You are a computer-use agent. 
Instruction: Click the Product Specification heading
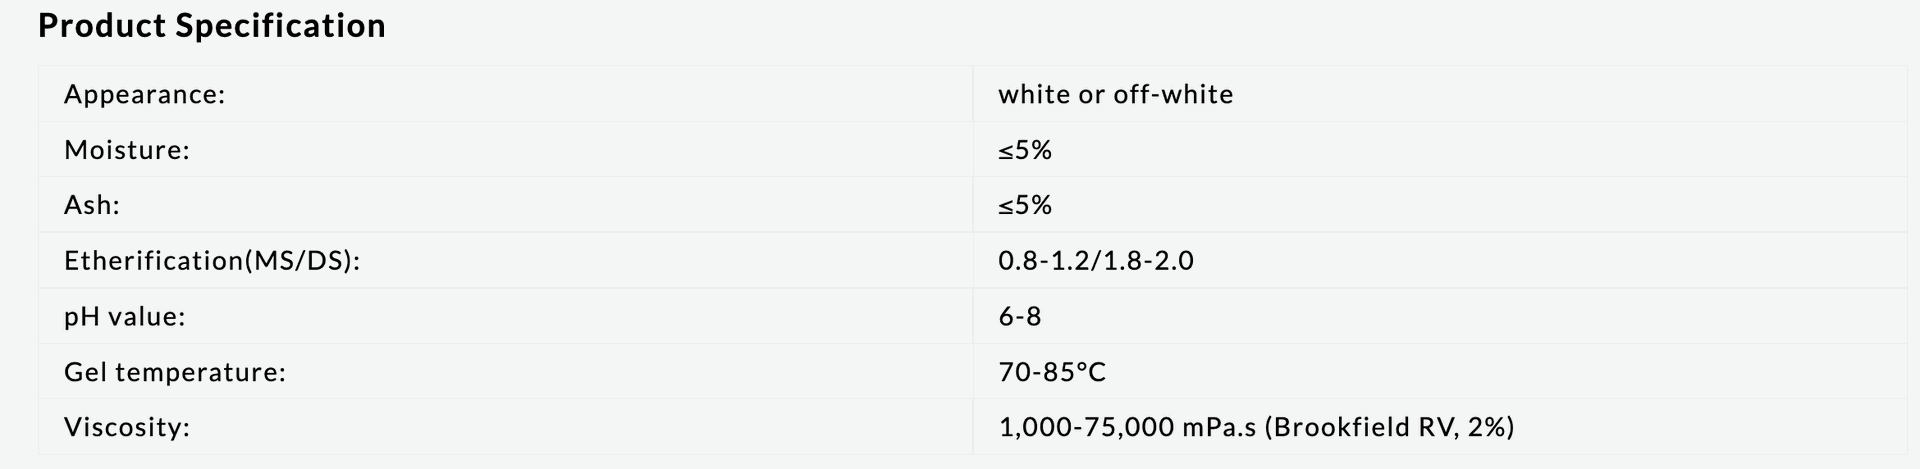pyautogui.click(x=212, y=25)
